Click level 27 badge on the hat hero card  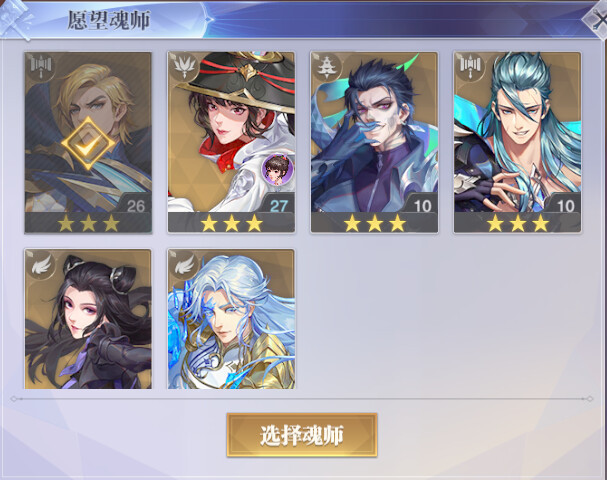pos(278,205)
